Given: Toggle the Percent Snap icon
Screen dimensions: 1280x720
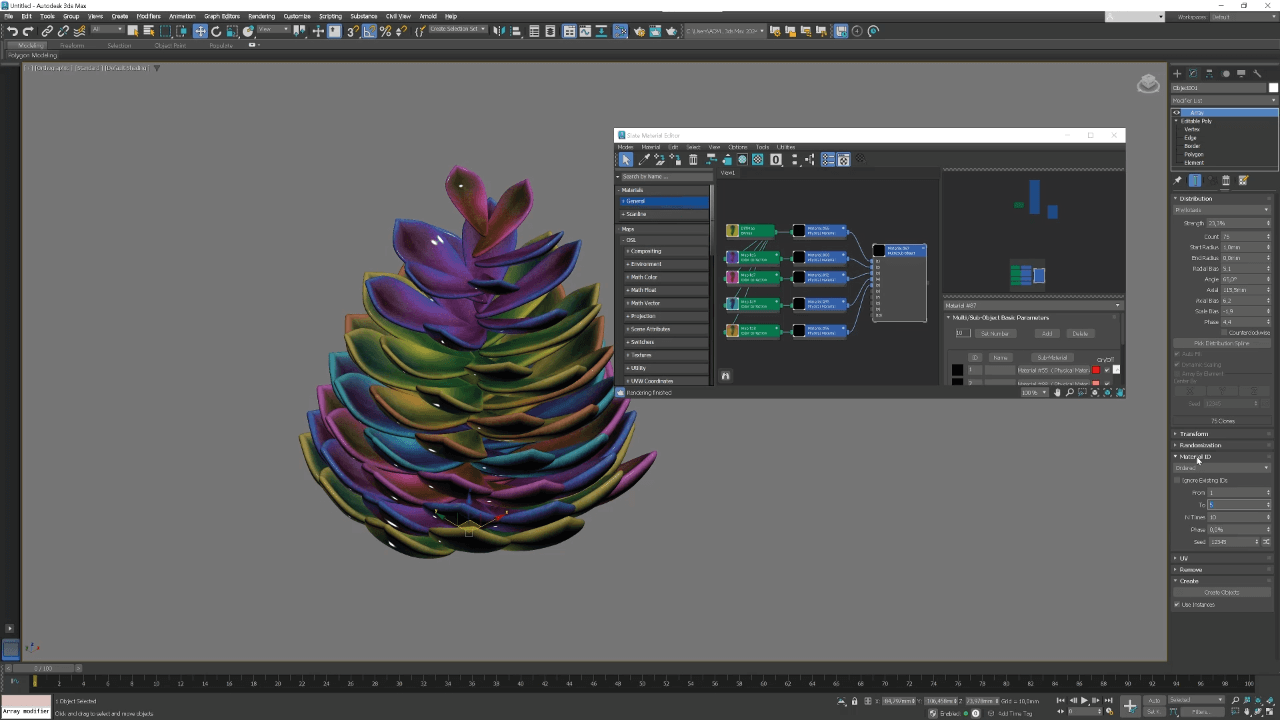Looking at the screenshot, I should (385, 31).
